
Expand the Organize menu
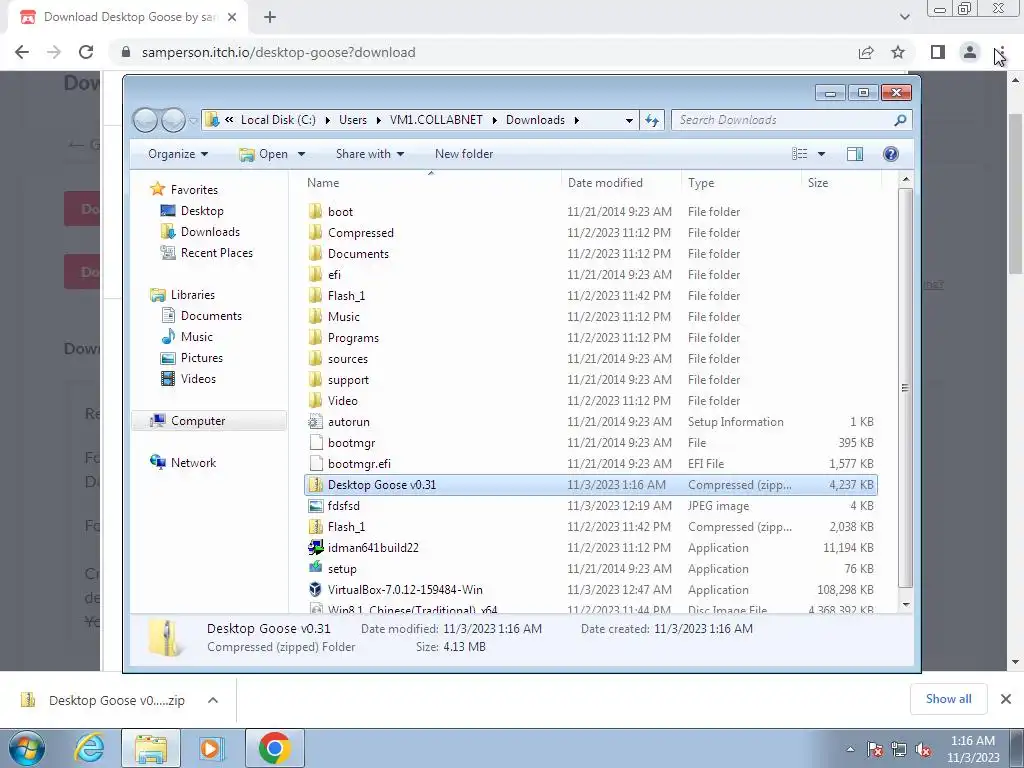click(178, 154)
